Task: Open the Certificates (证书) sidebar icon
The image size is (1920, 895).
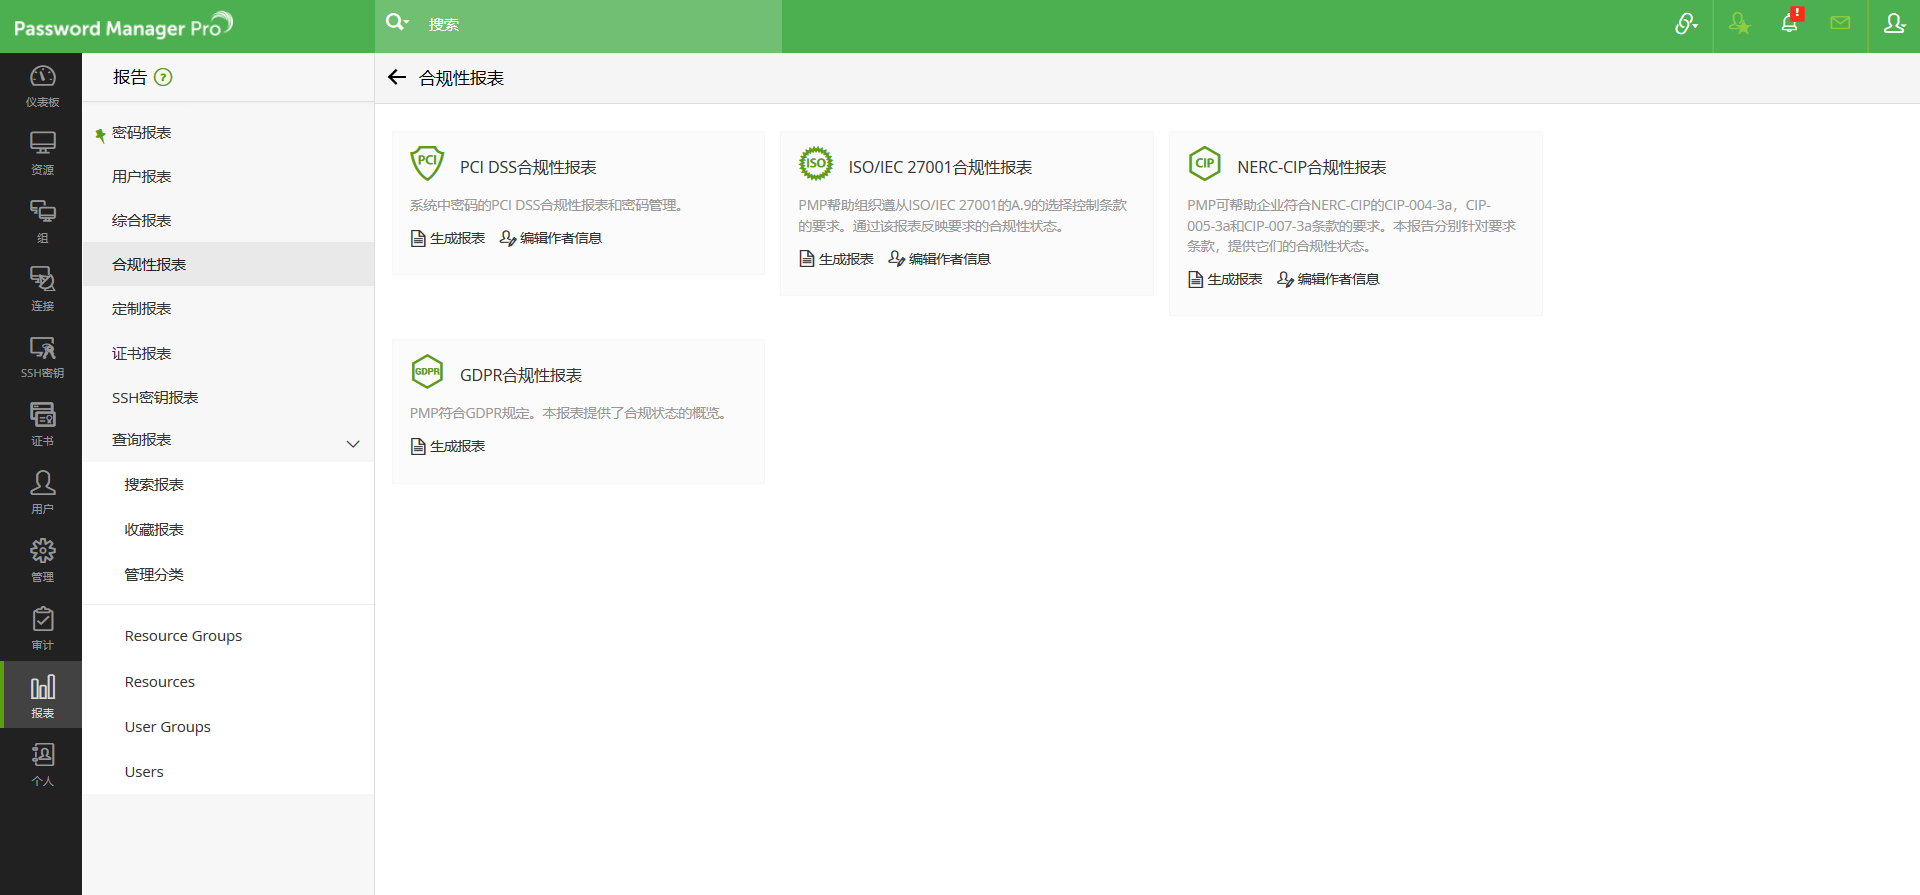Action: (42, 424)
